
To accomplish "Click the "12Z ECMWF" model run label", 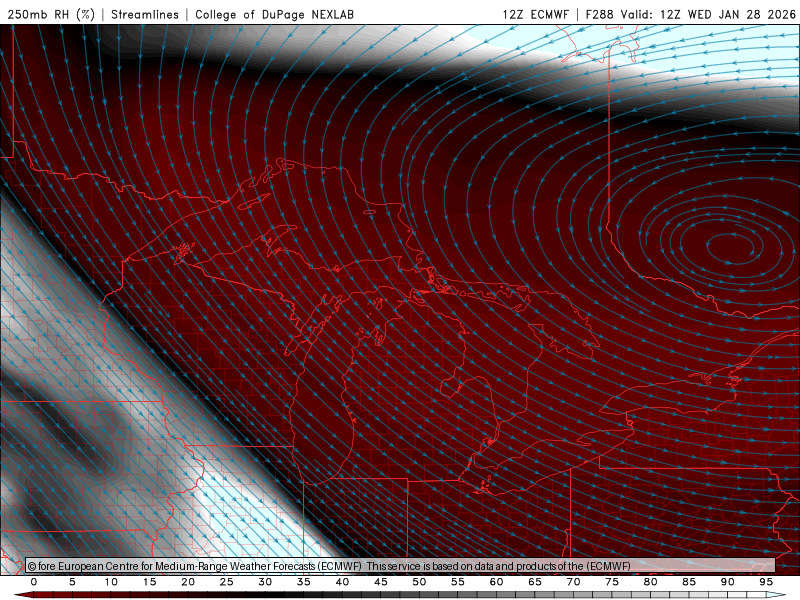I will tap(535, 14).
